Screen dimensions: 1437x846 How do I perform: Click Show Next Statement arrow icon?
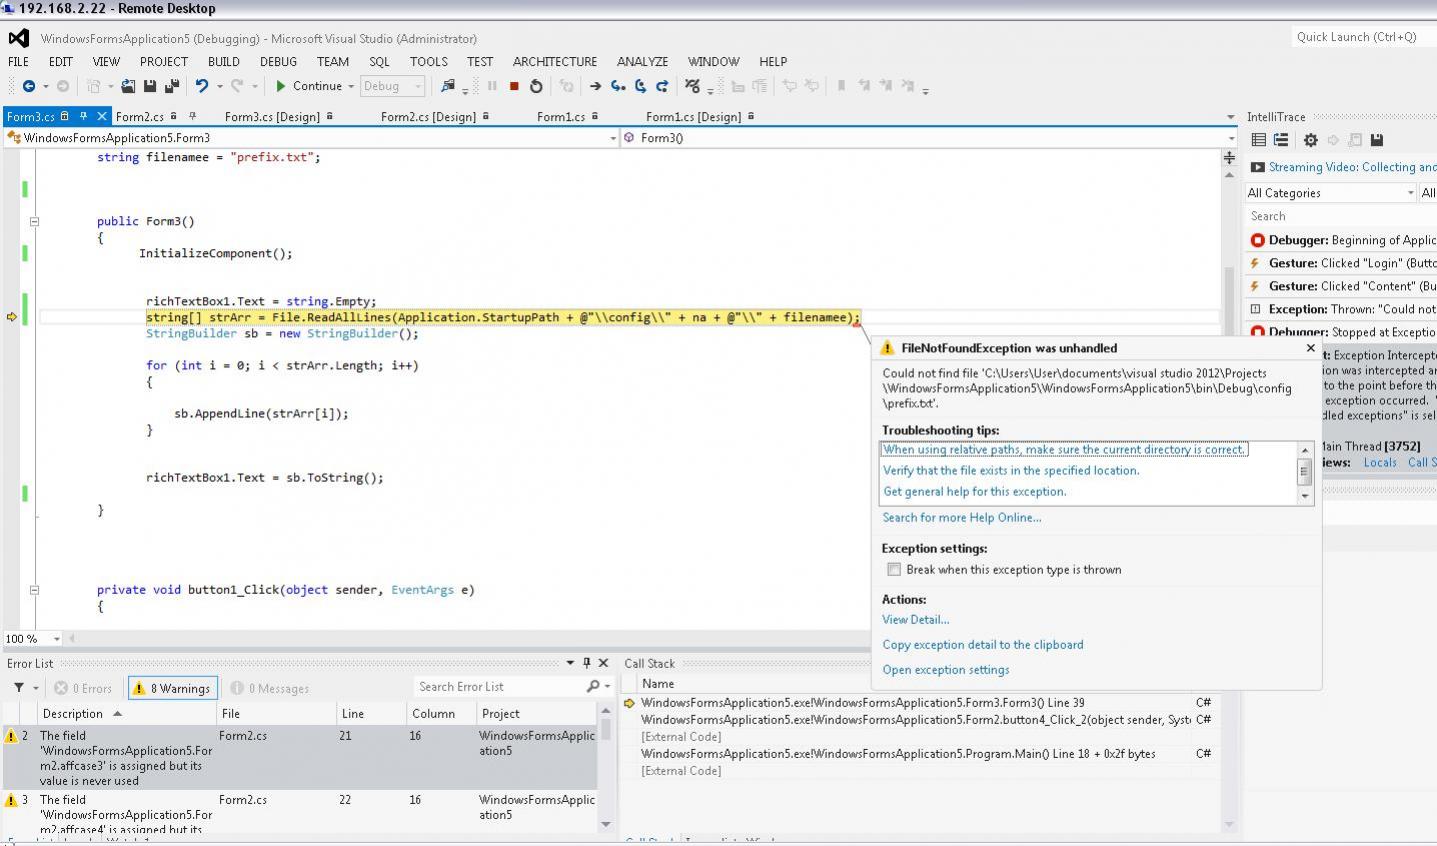[595, 86]
